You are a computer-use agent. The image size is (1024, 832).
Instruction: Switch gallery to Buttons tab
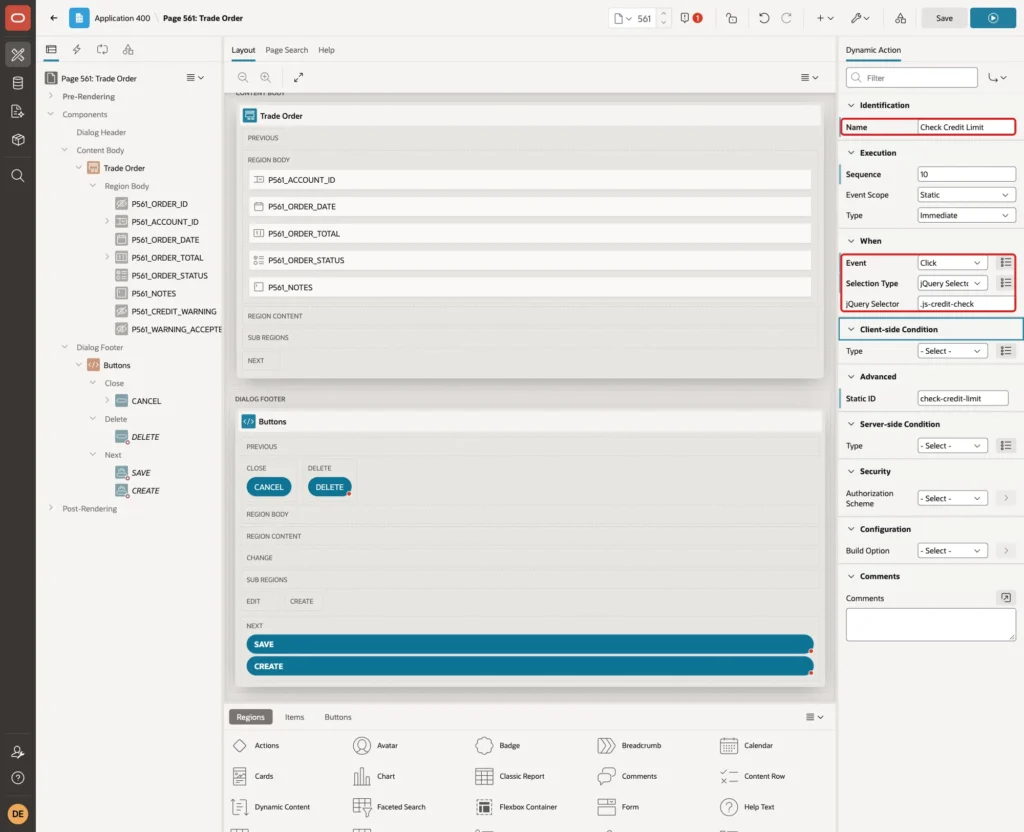pyautogui.click(x=338, y=717)
